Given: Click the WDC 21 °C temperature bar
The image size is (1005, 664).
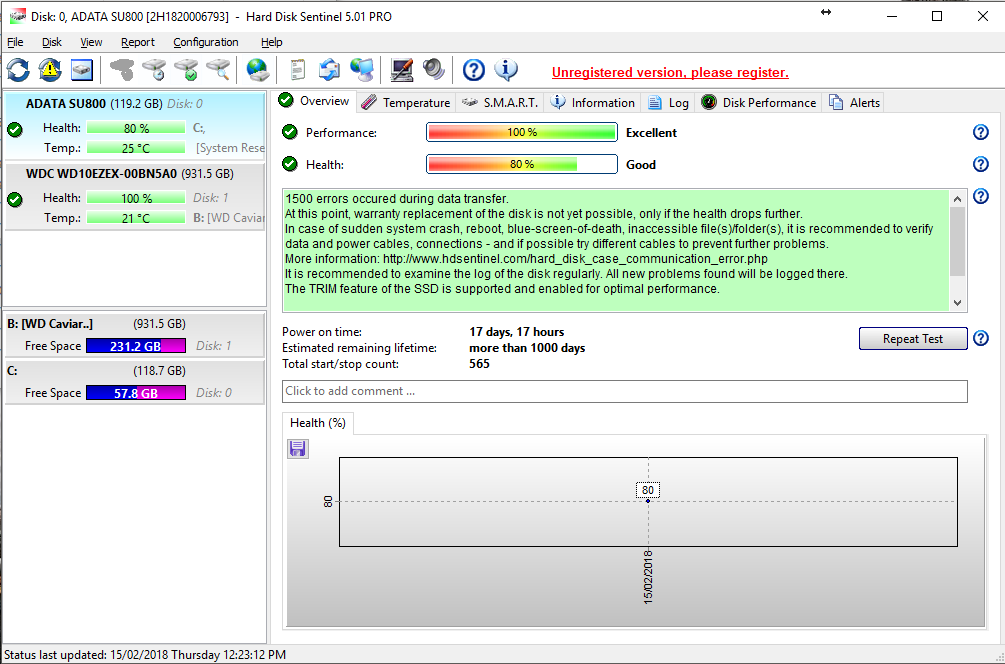Looking at the screenshot, I should tap(136, 218).
